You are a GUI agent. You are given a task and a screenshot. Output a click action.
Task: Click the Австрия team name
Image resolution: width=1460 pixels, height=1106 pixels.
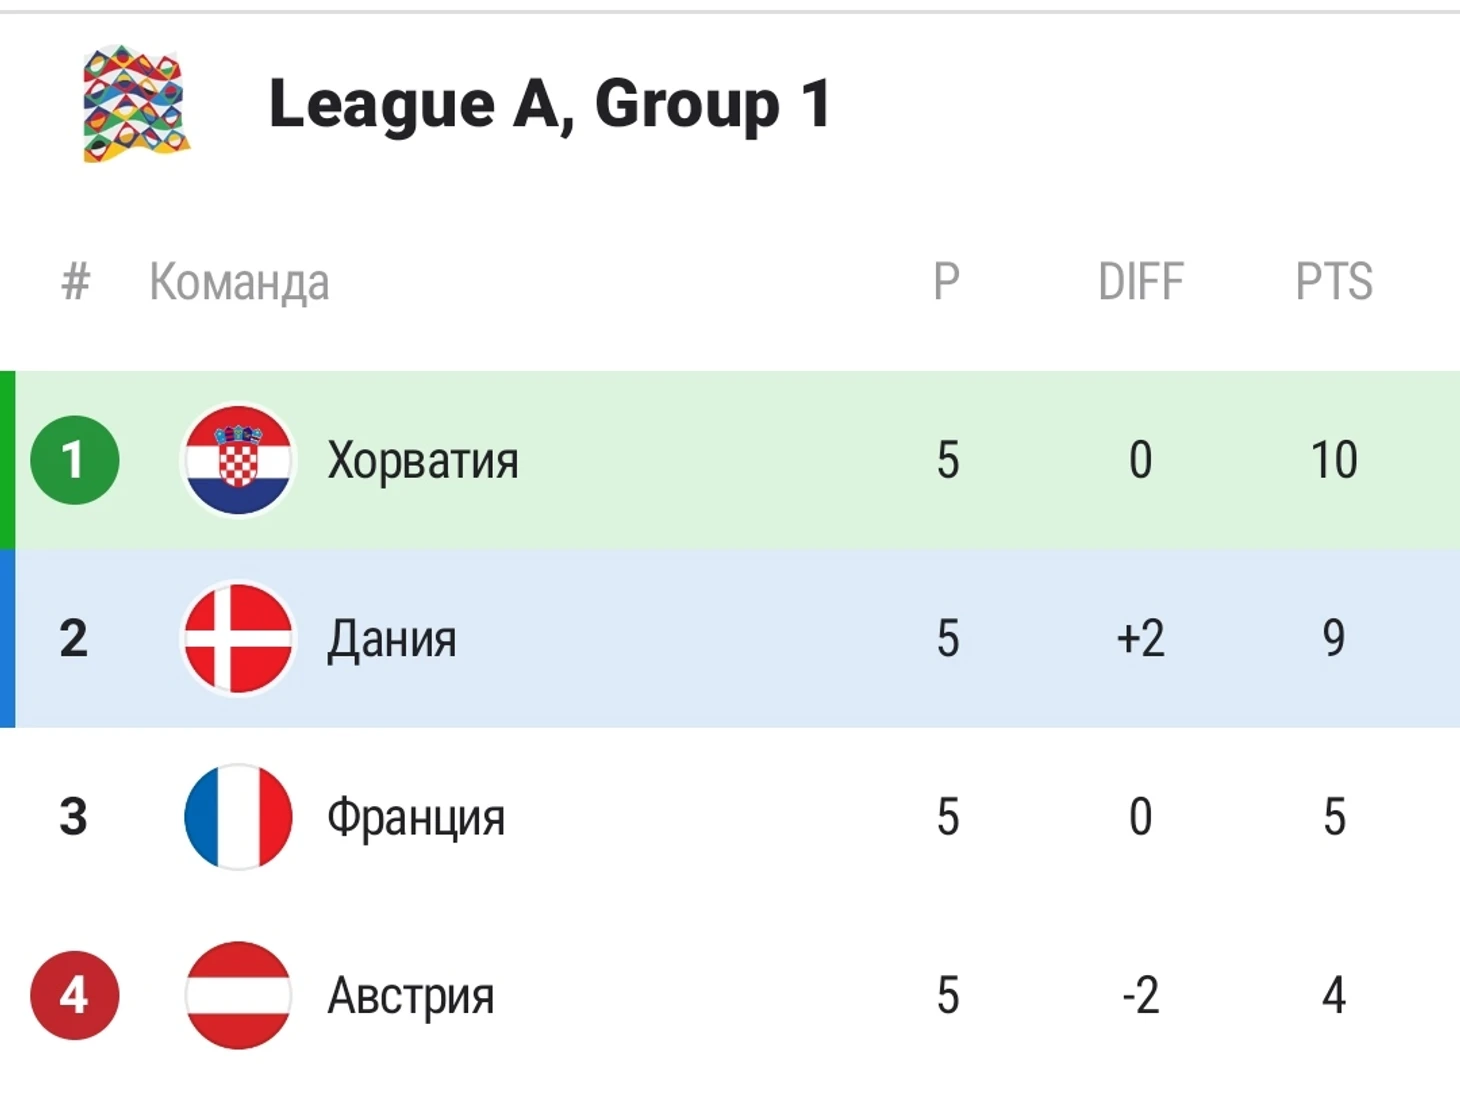click(x=411, y=996)
